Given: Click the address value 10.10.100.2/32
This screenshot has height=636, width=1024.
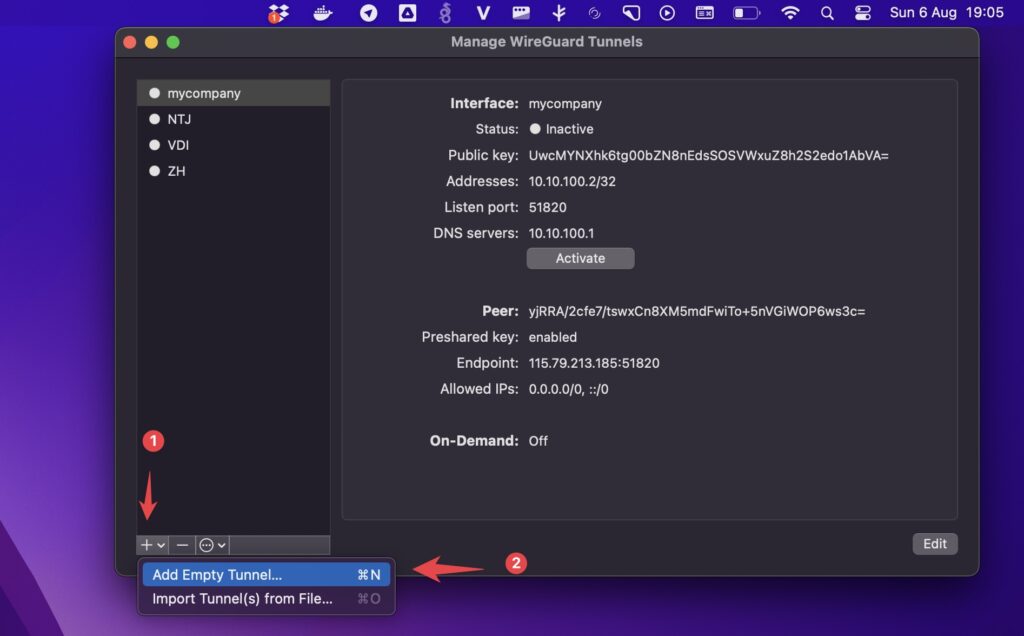Looking at the screenshot, I should 572,182.
